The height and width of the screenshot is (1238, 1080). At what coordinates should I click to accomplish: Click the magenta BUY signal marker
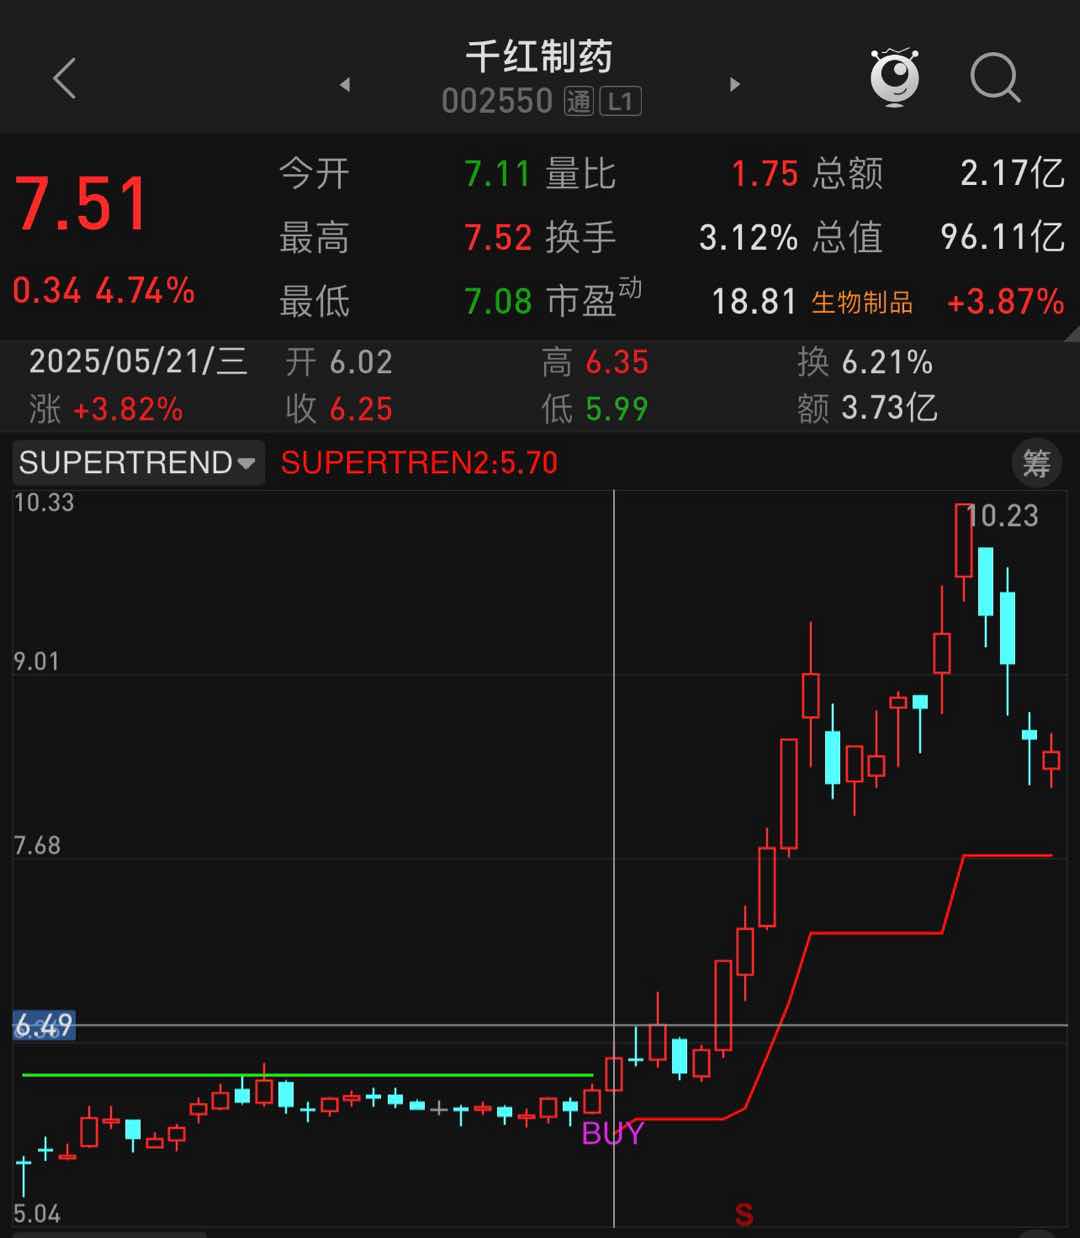(x=612, y=1133)
